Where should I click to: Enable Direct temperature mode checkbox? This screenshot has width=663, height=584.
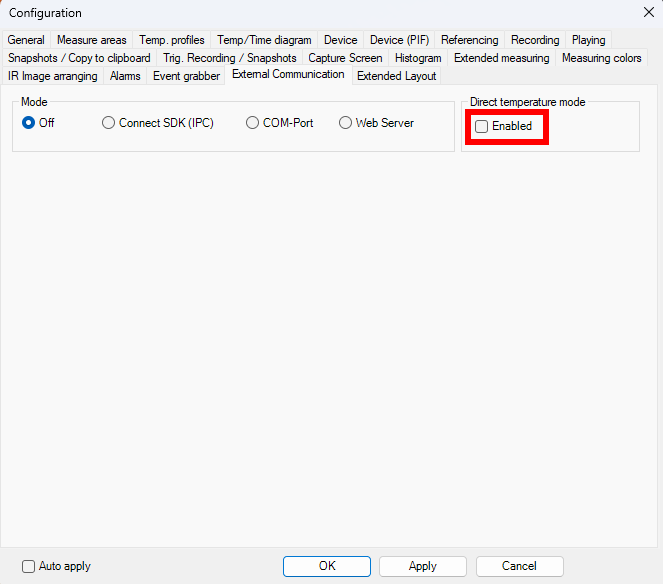482,127
